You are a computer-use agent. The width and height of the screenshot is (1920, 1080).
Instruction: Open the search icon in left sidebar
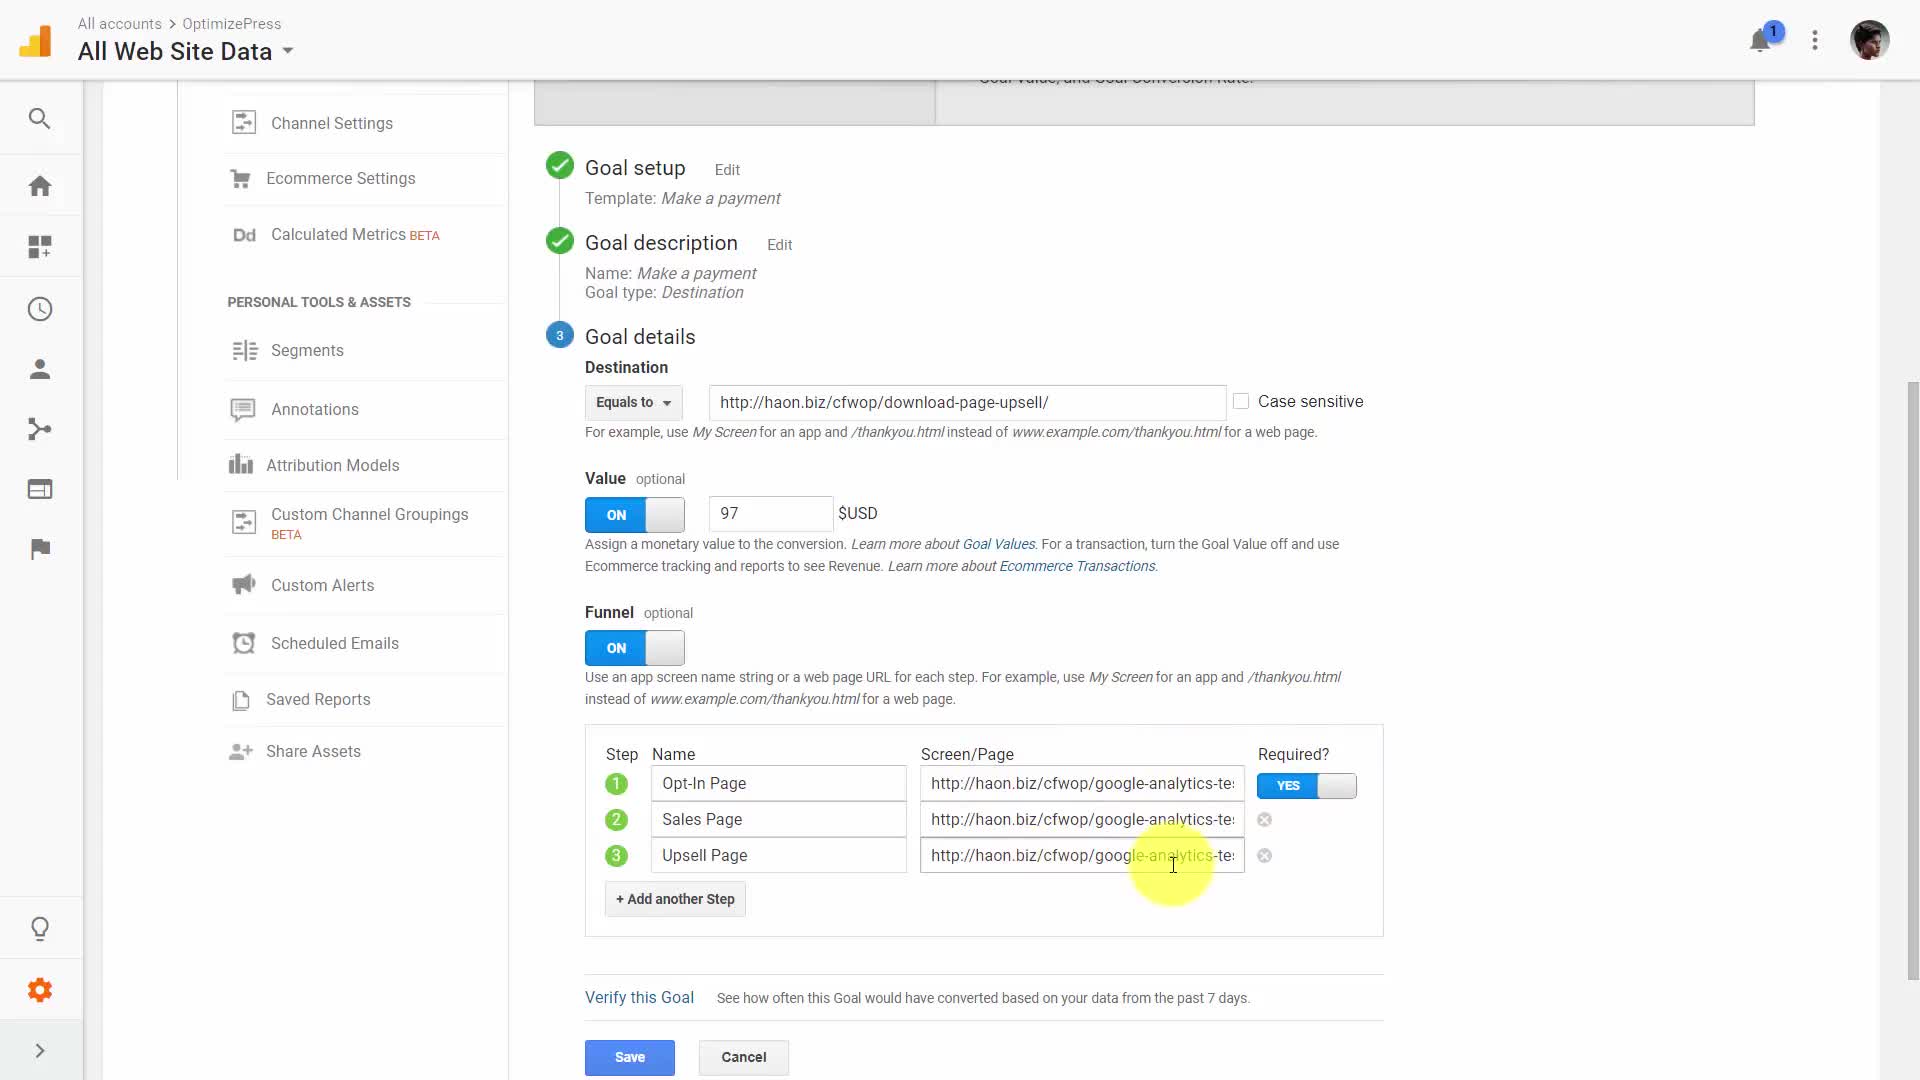[39, 119]
